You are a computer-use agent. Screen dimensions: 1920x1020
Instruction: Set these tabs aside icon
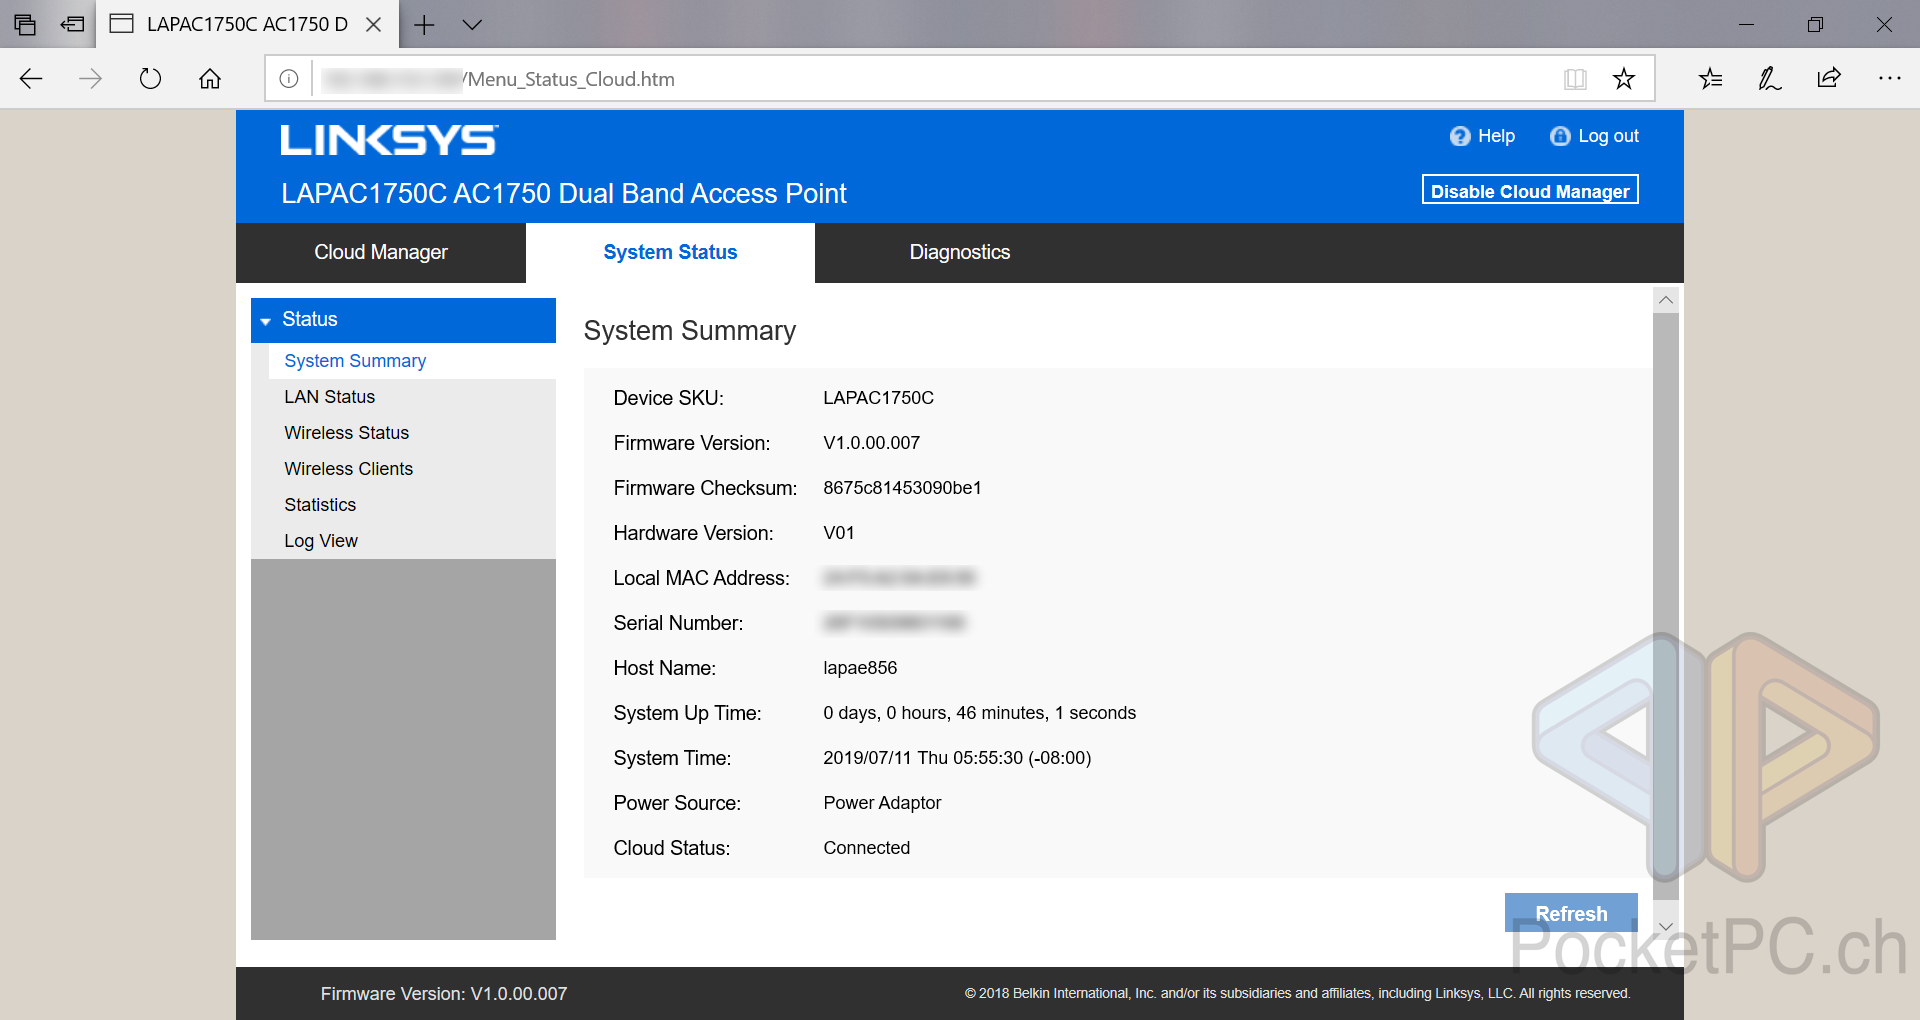[x=73, y=24]
